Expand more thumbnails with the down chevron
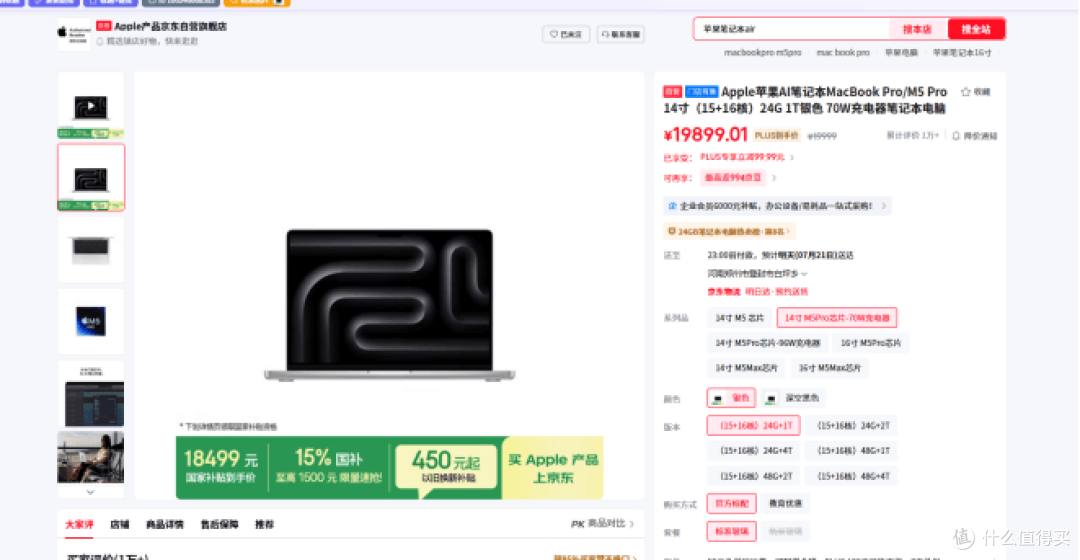This screenshot has height=560, width=1080. [90, 492]
